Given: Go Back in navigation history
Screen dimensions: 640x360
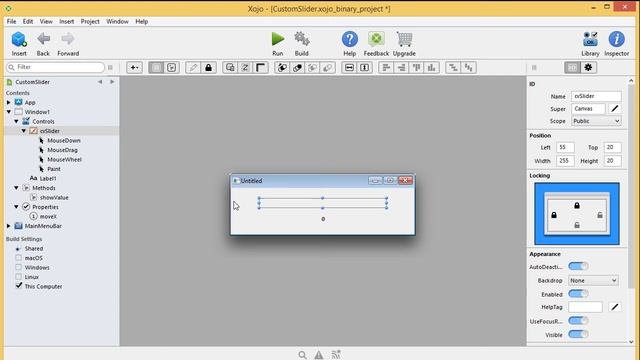Looking at the screenshot, I should 43,39.
